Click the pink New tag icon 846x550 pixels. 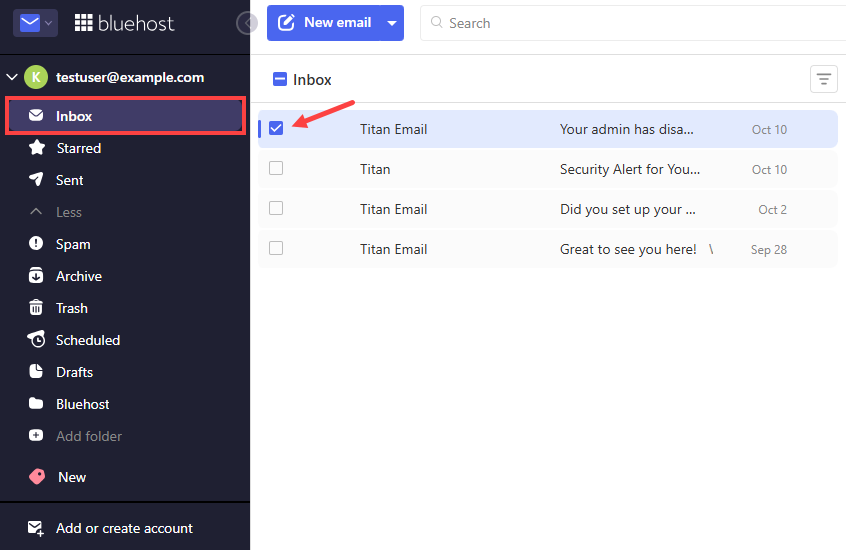[37, 476]
